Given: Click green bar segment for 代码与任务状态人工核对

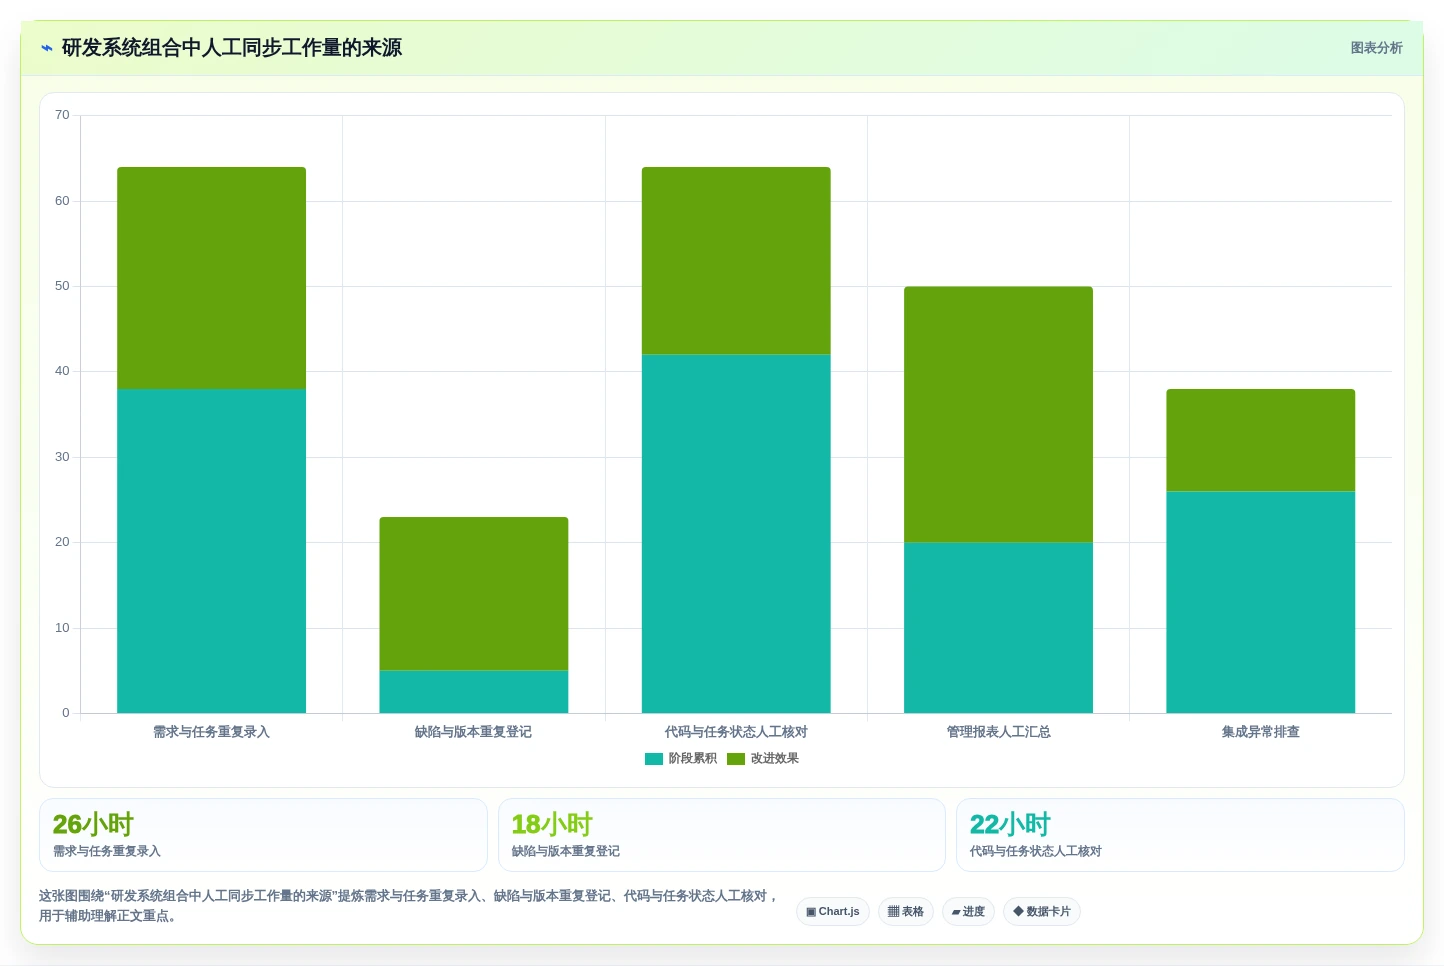Looking at the screenshot, I should 736,261.
